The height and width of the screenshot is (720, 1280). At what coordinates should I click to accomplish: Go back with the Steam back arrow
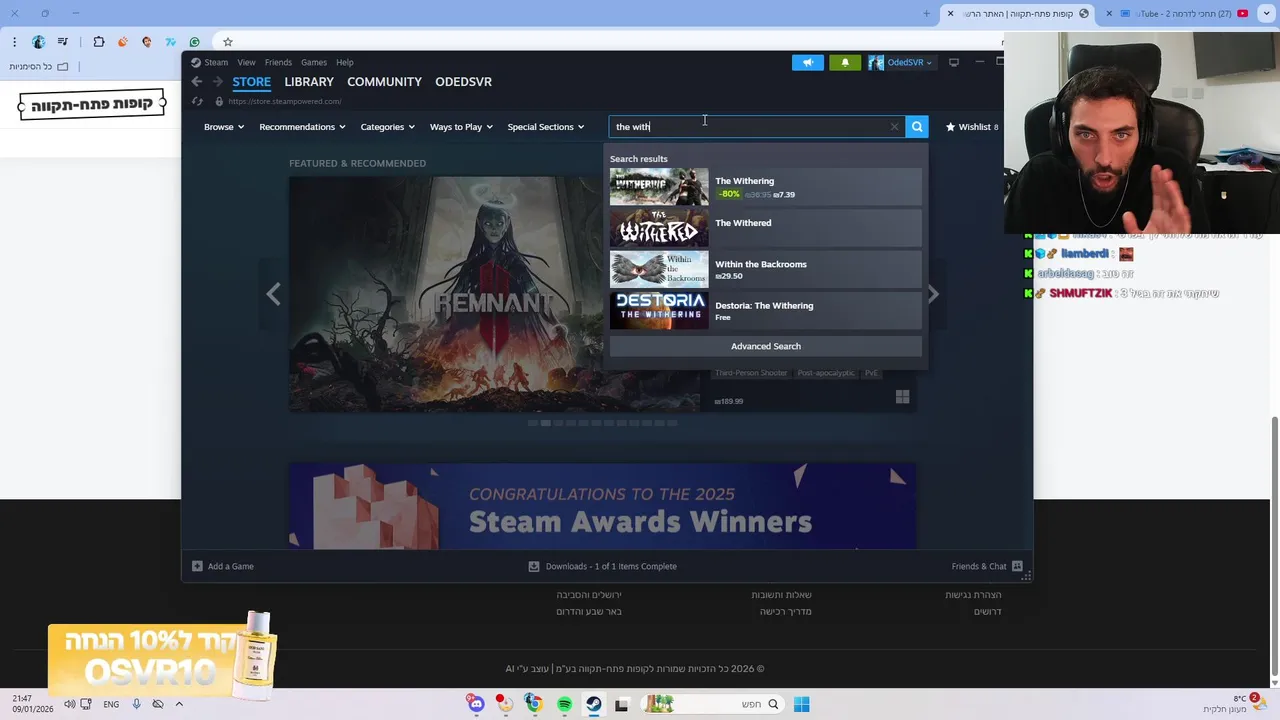point(197,82)
